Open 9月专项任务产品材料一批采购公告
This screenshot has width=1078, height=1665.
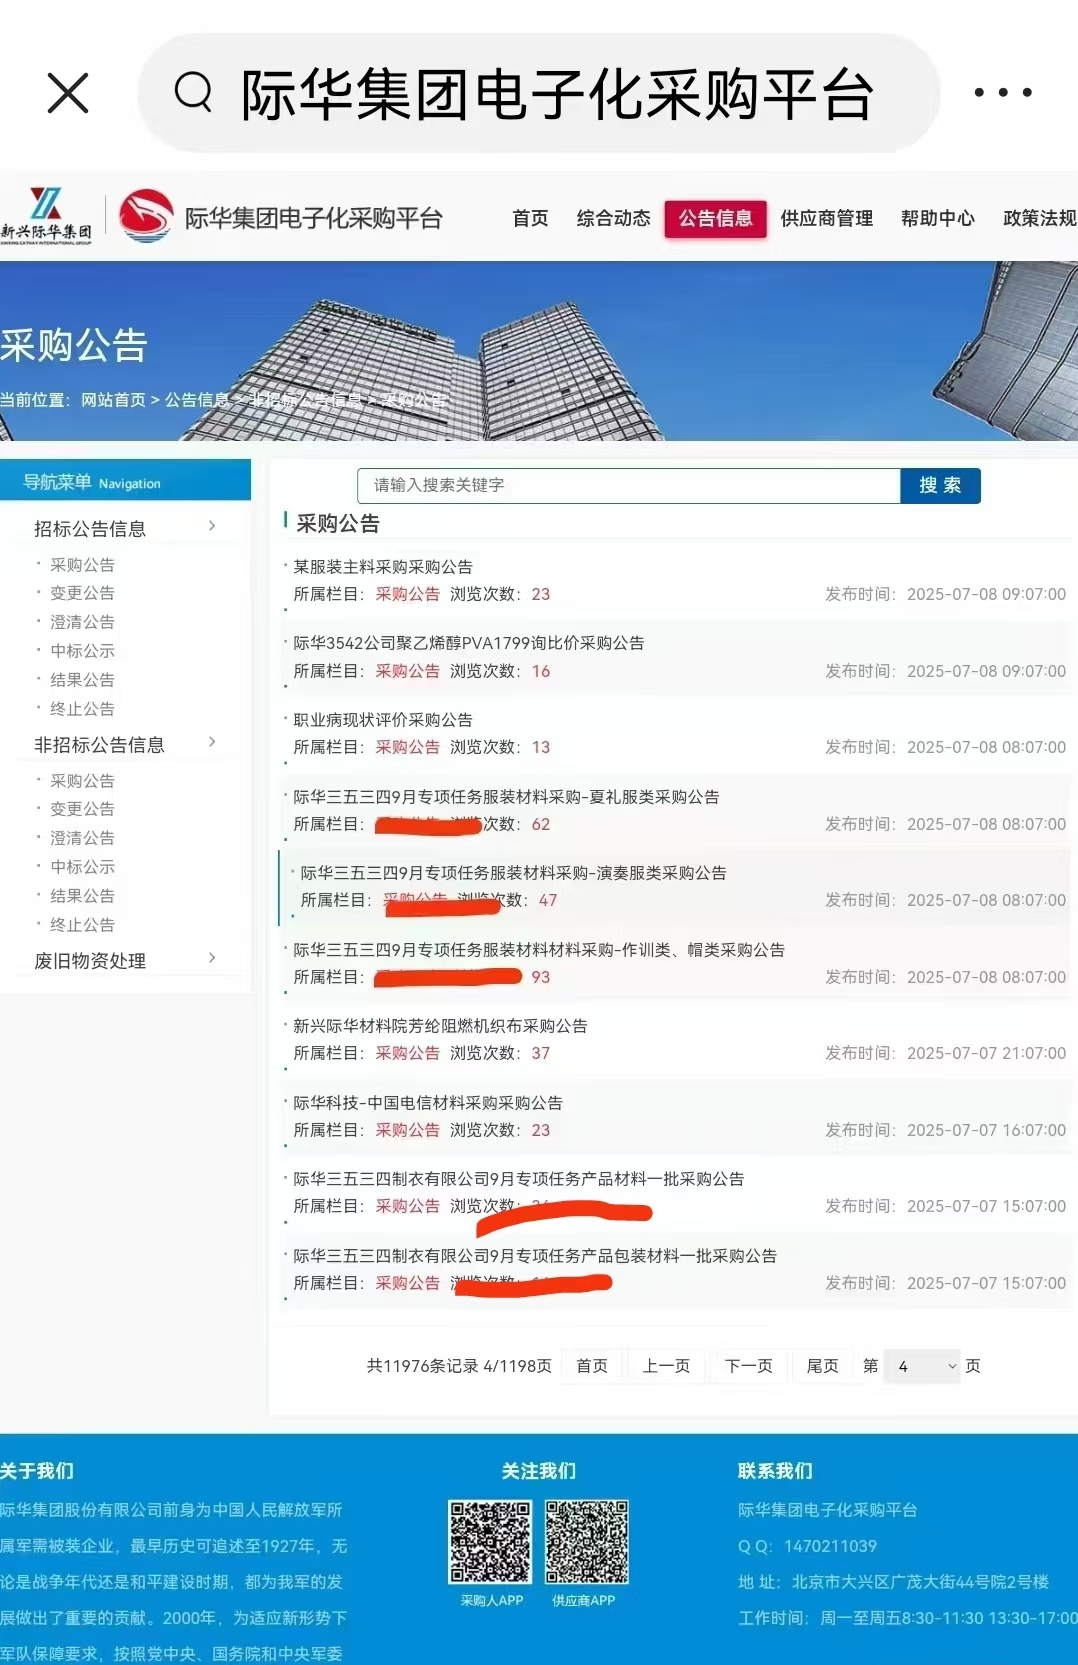click(x=519, y=1179)
